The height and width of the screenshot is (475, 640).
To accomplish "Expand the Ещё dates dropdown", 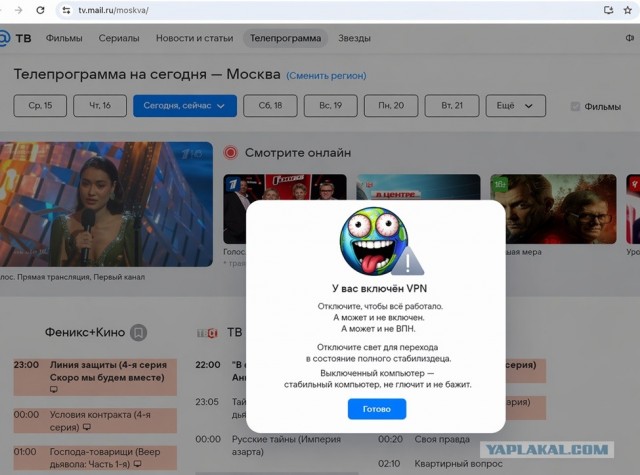I will pyautogui.click(x=516, y=106).
